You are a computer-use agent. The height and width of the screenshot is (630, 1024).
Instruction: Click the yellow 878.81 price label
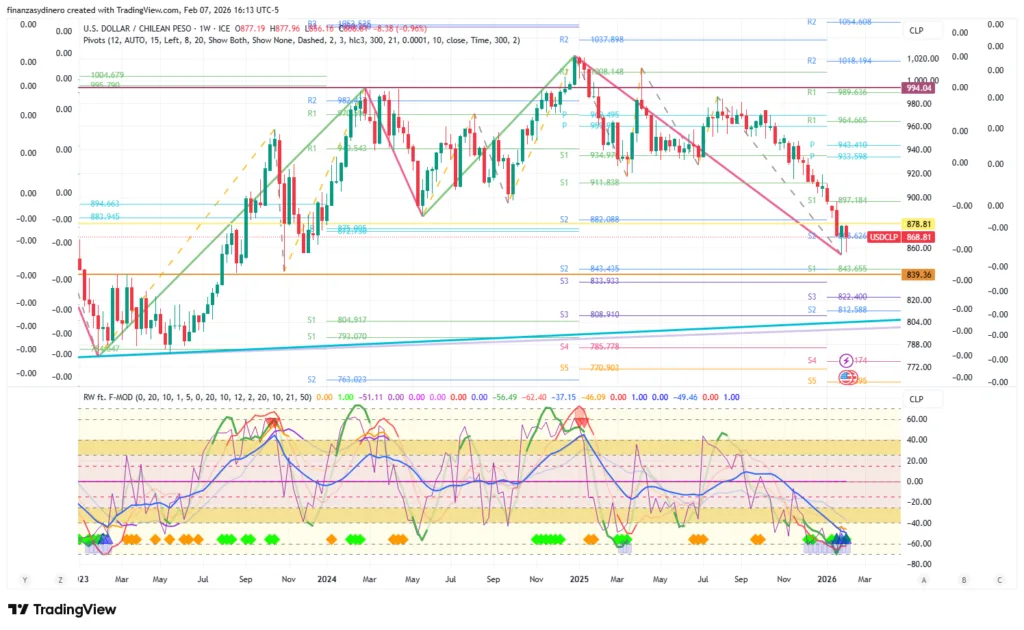[918, 224]
